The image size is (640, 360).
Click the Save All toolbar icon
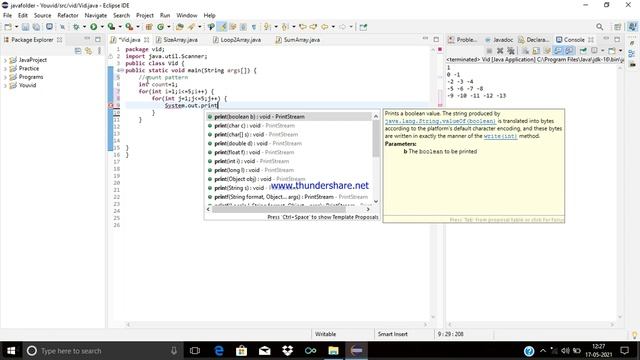point(36,27)
